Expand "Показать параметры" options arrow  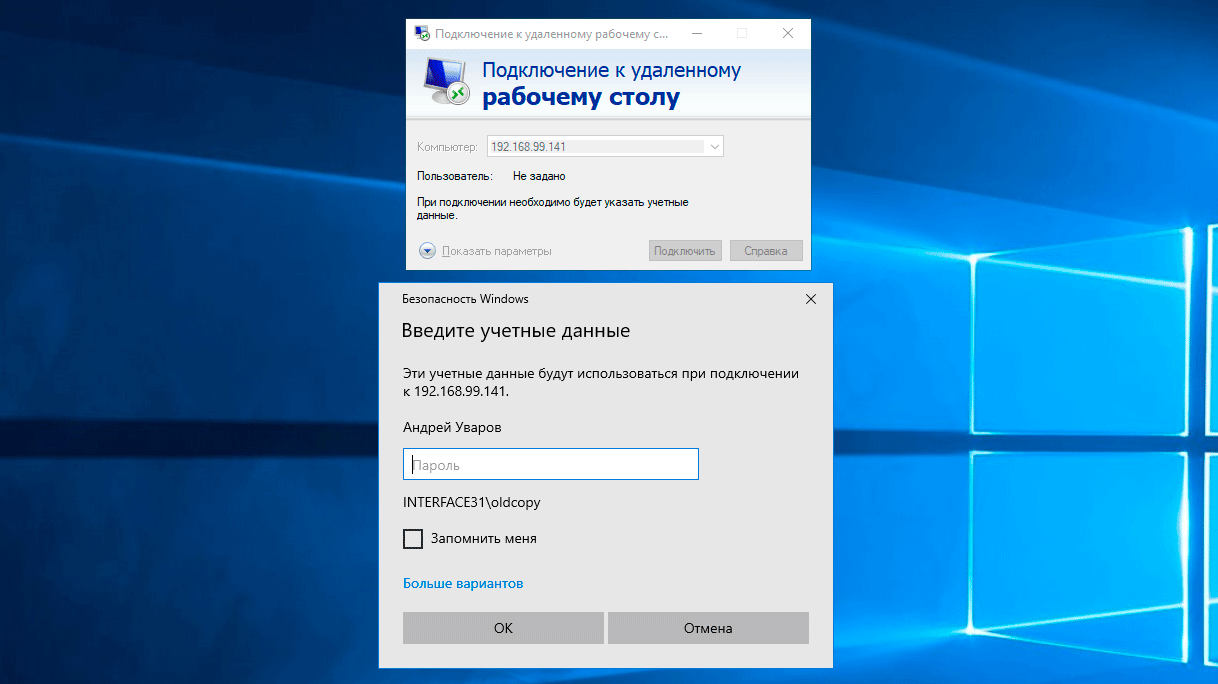tap(427, 251)
